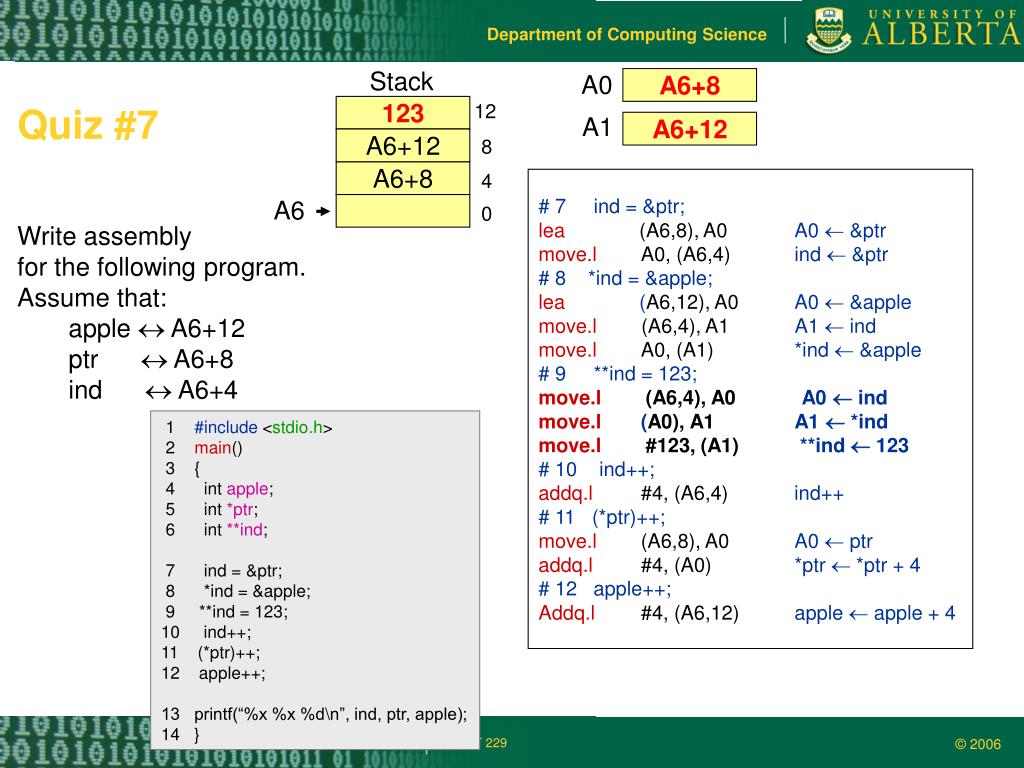Click the "A0" register name label

(x=597, y=86)
